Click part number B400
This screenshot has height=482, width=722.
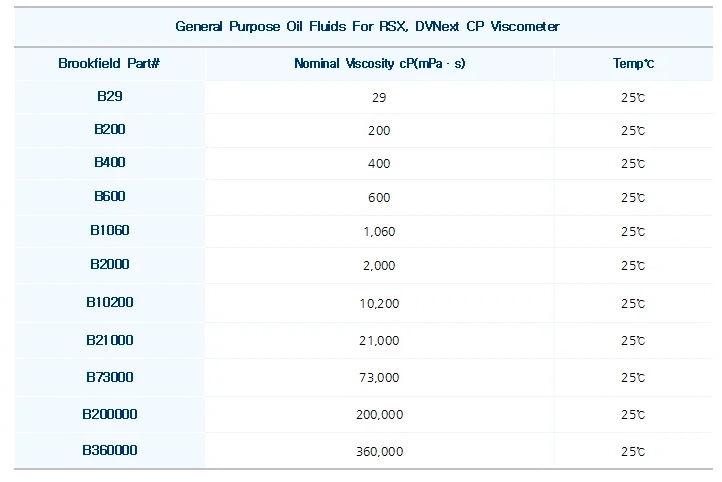pos(109,162)
